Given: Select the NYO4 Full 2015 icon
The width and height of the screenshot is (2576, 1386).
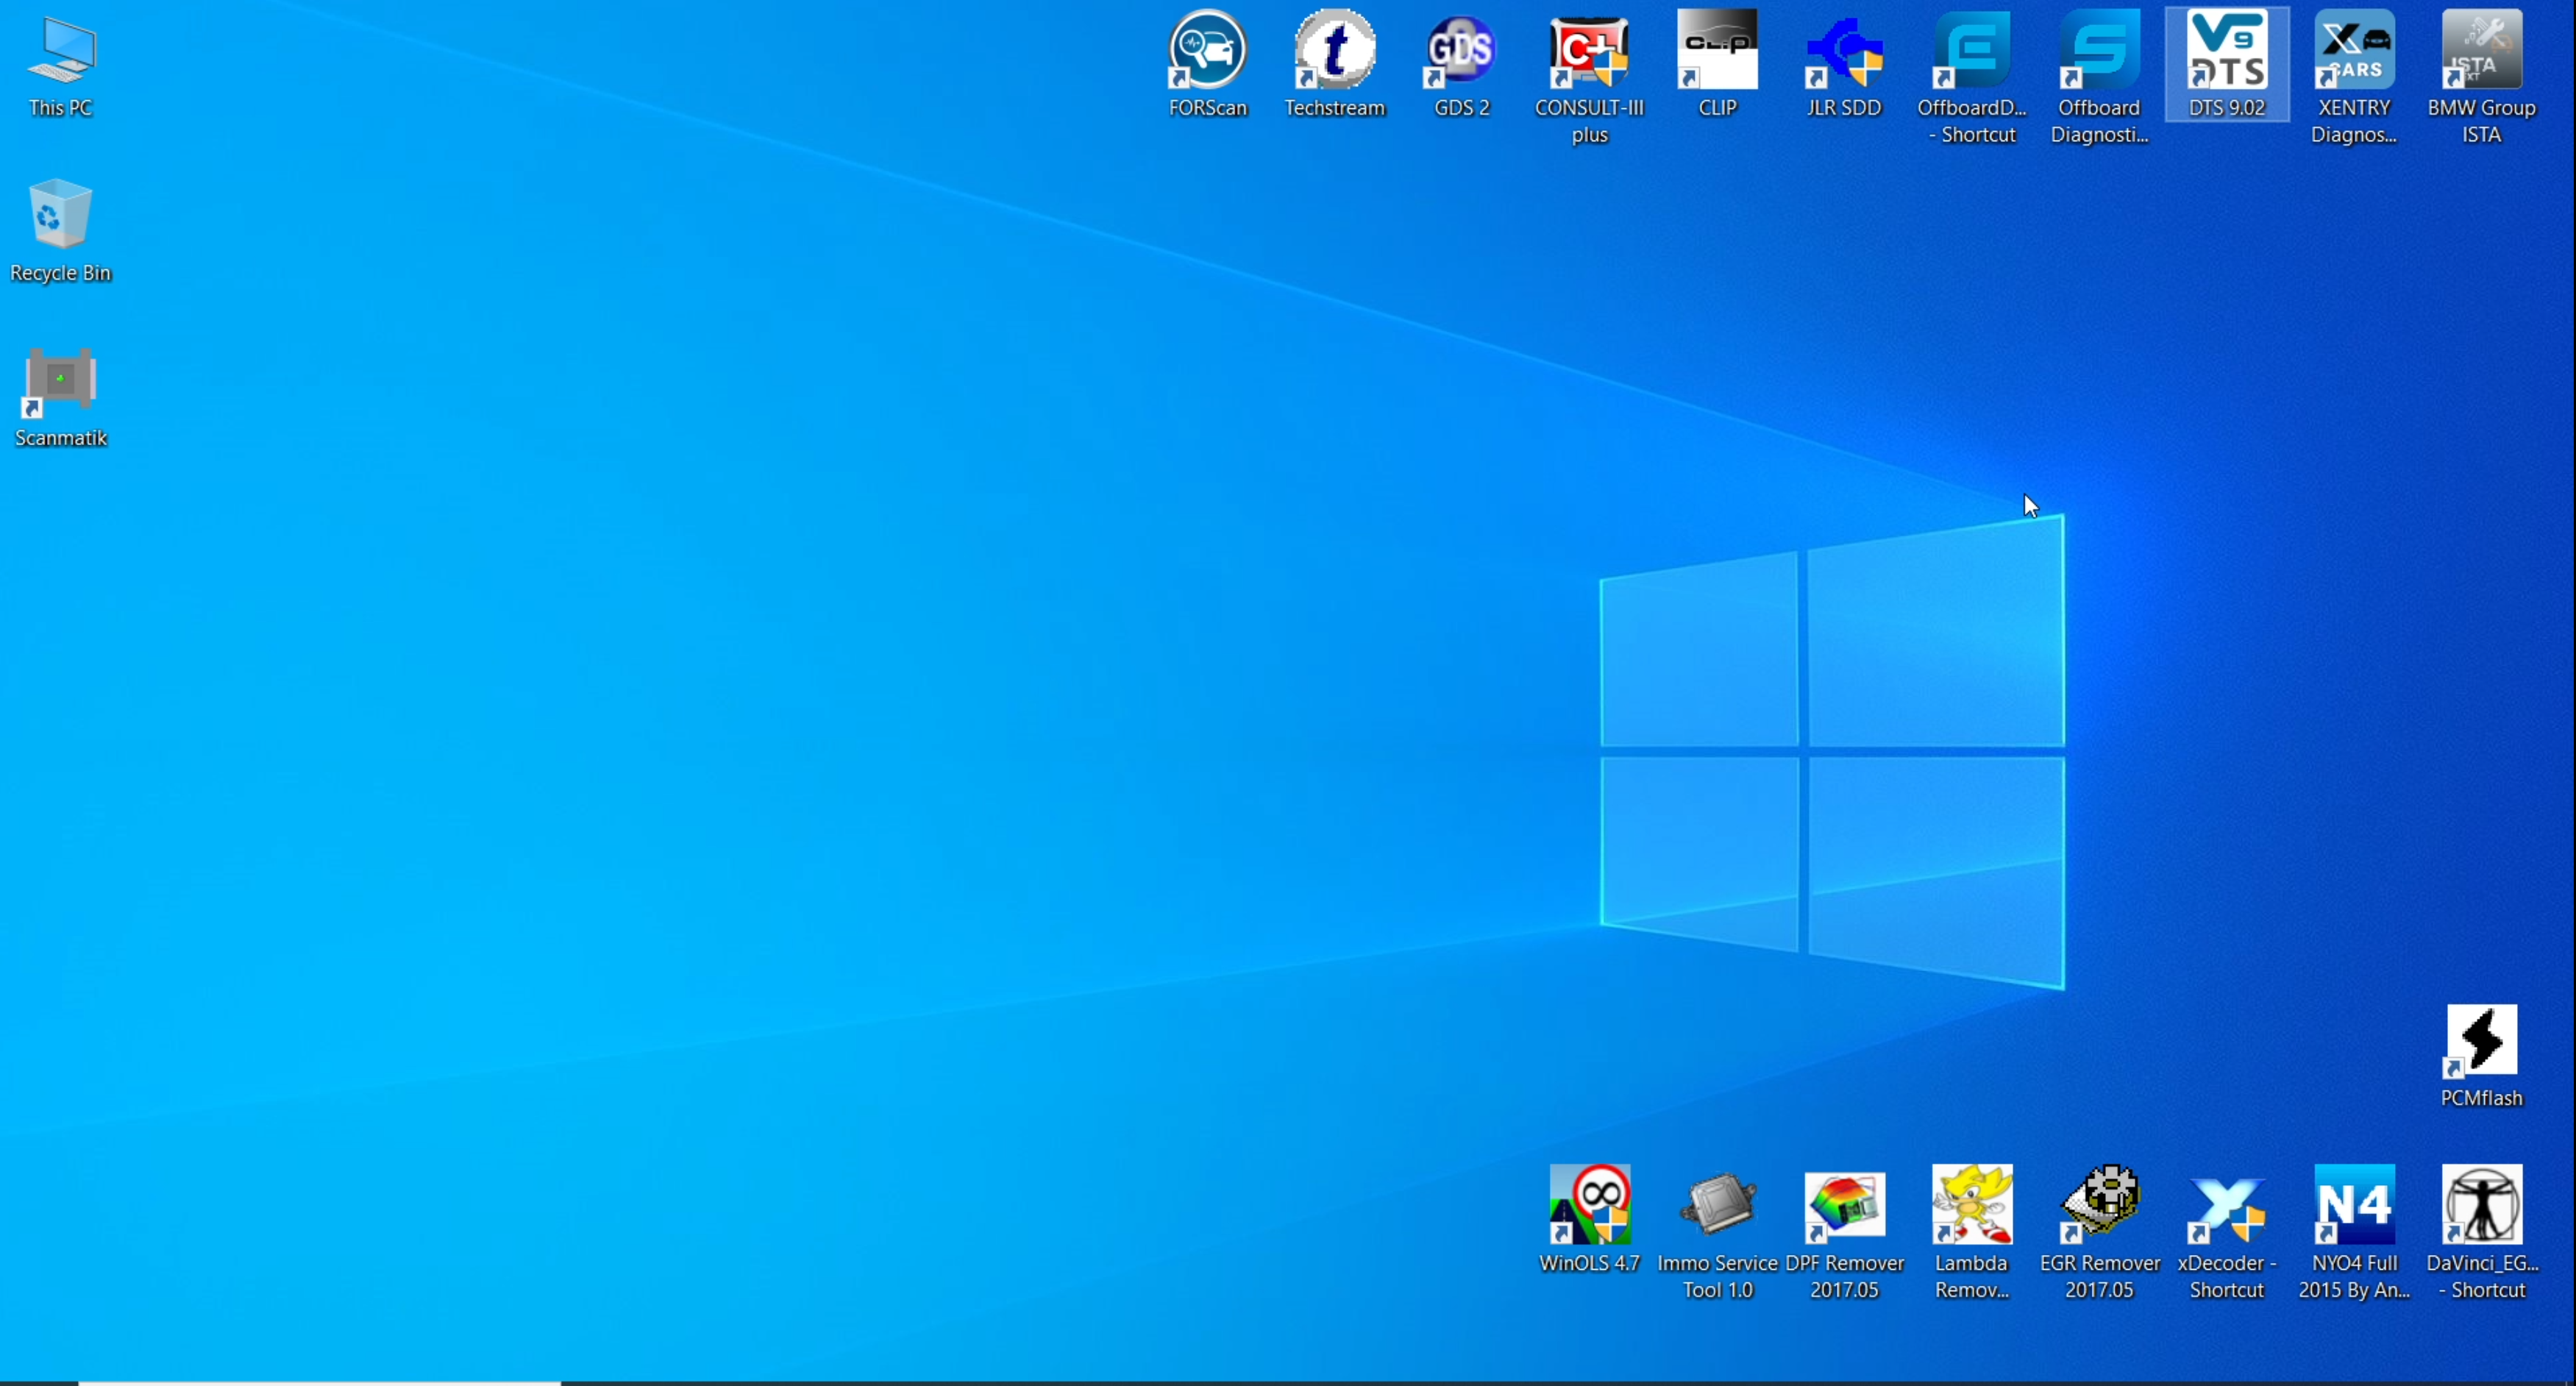Looking at the screenshot, I should tap(2354, 1205).
